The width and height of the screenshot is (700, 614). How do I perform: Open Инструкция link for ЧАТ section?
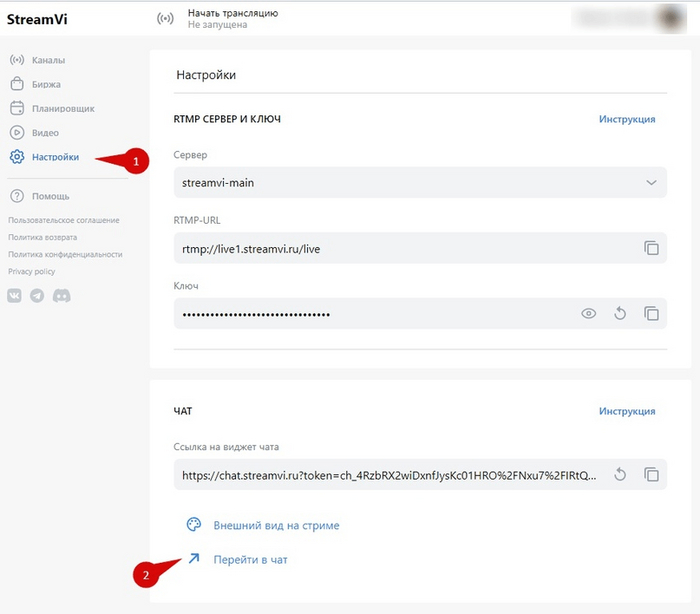point(627,411)
